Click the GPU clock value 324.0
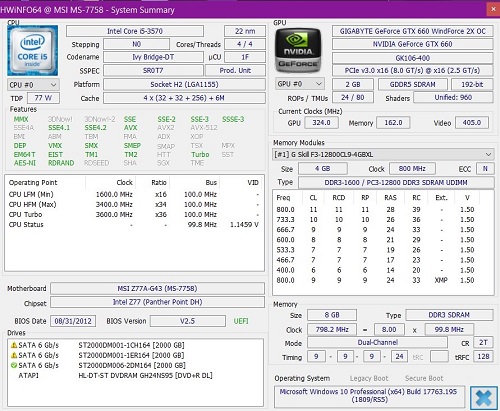The image size is (500, 411). [321, 123]
